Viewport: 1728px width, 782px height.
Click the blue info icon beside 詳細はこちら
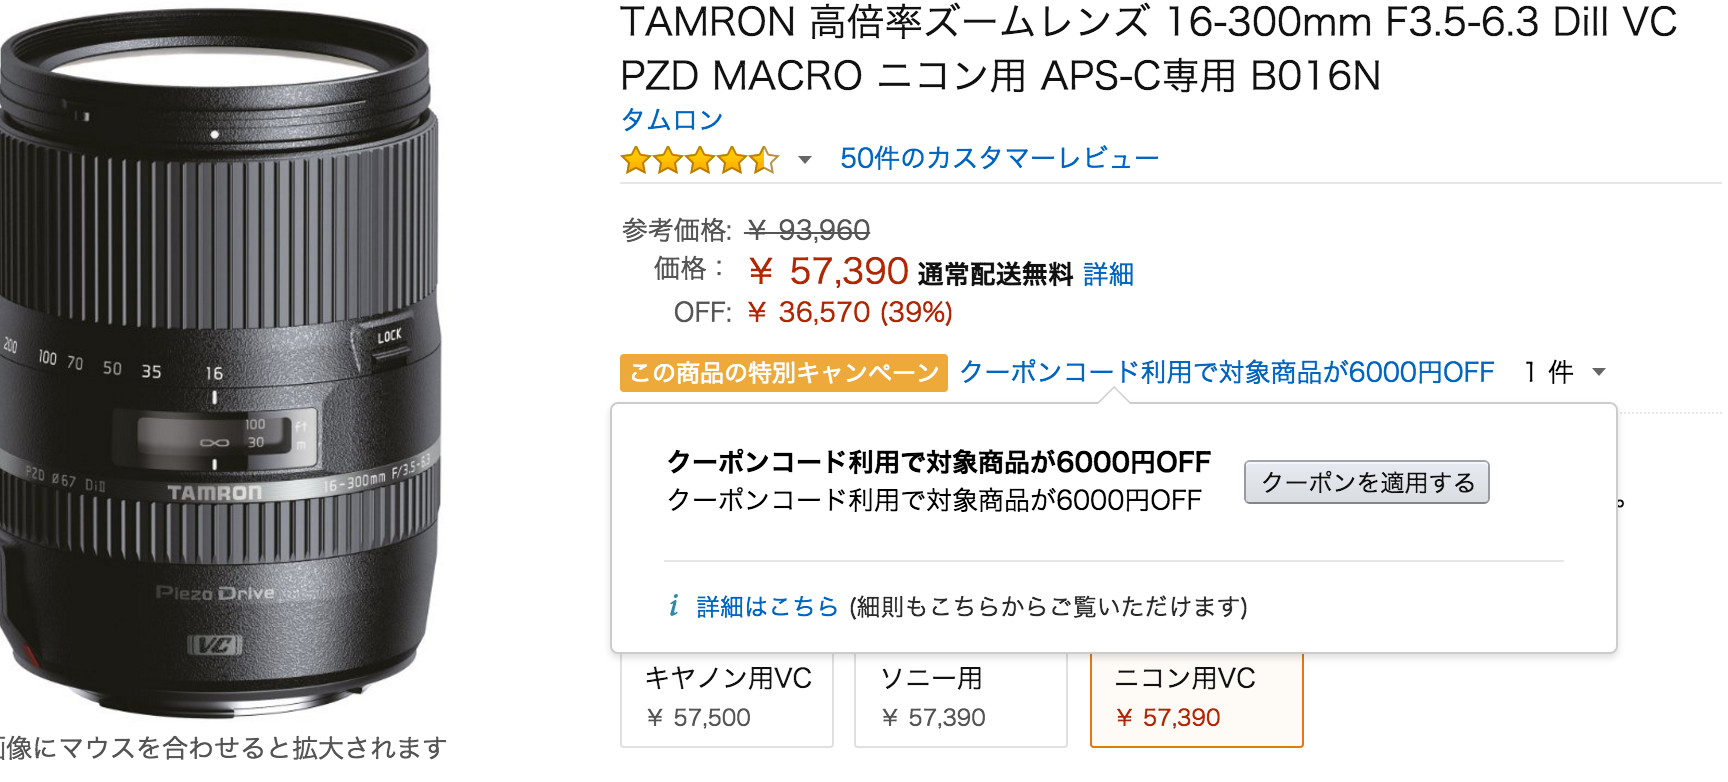coord(675,605)
